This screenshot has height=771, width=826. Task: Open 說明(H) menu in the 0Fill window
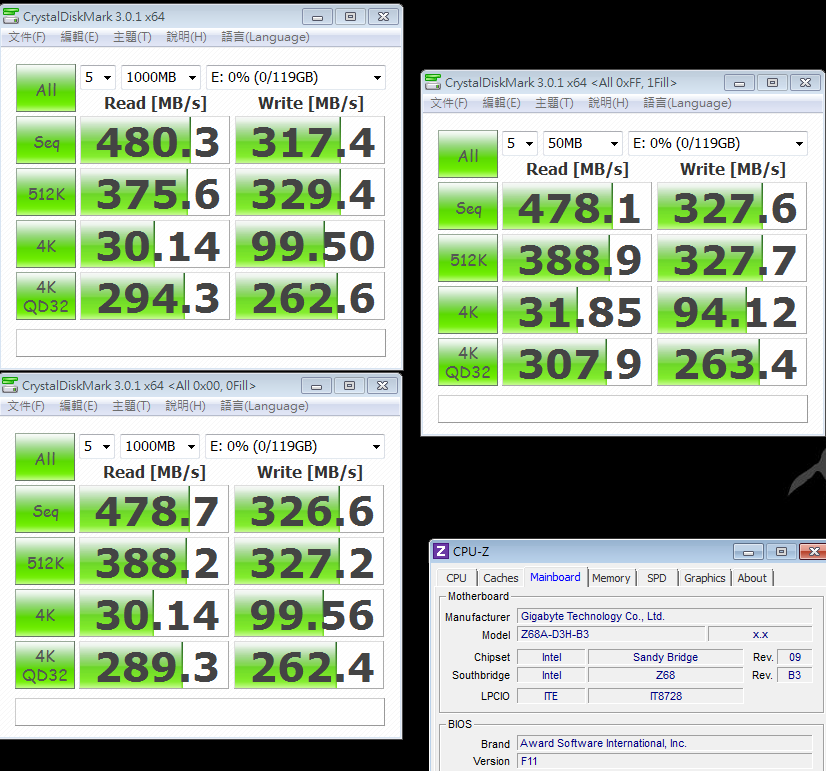pos(185,406)
